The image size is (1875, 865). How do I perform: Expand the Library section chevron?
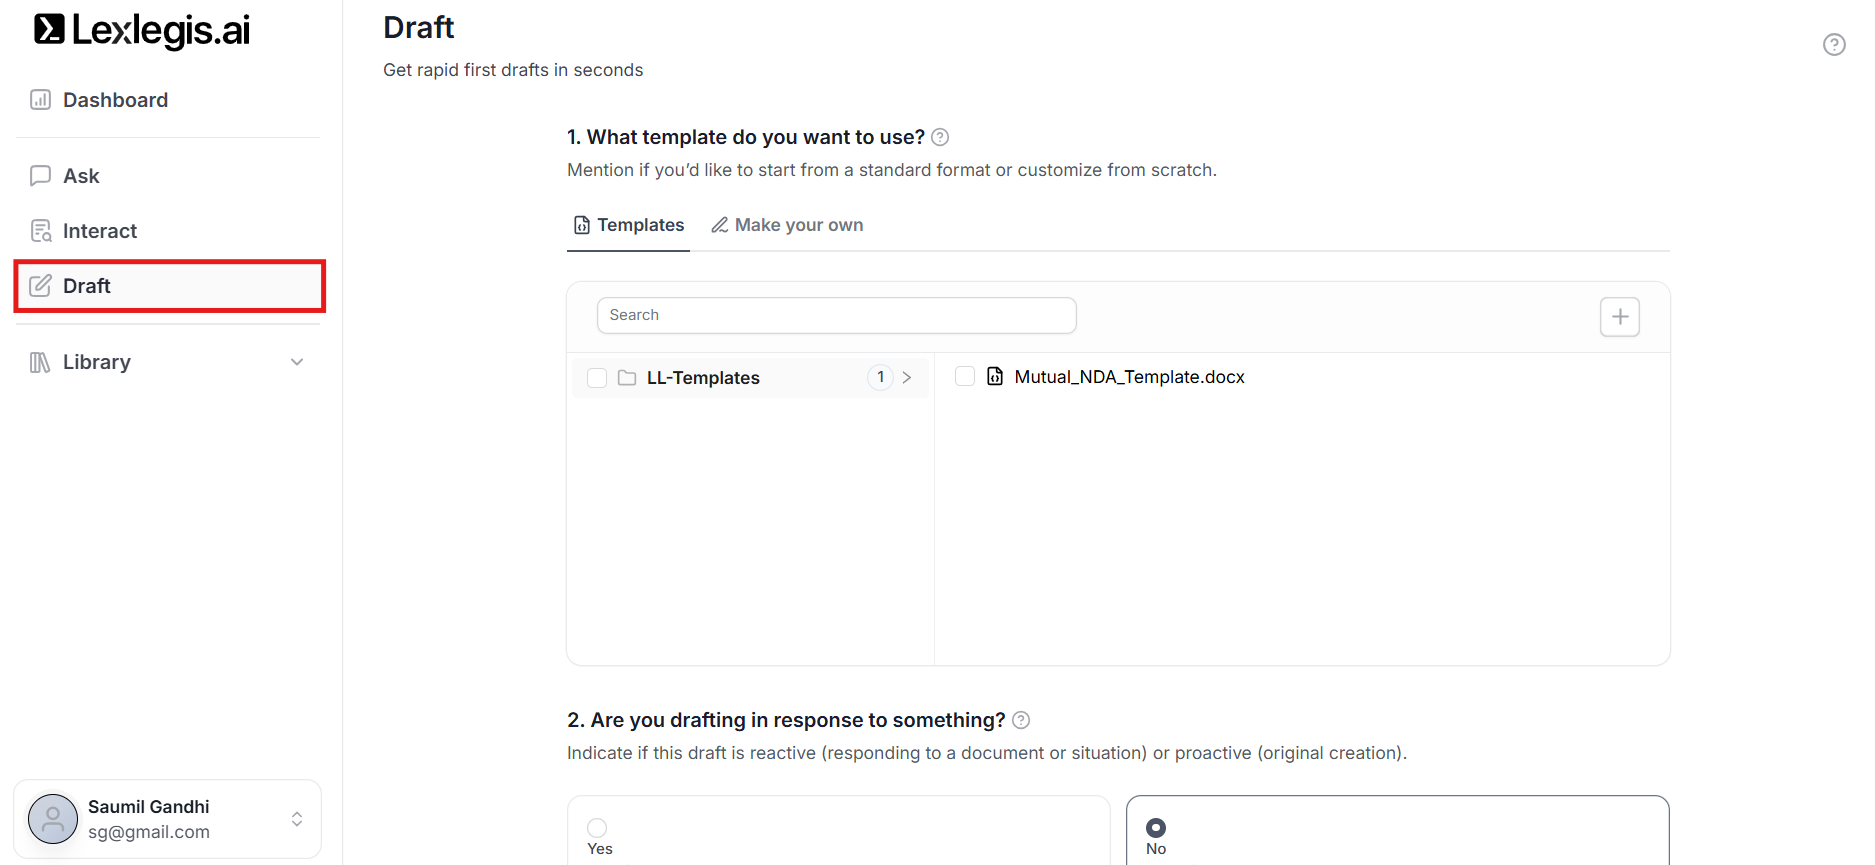click(297, 362)
